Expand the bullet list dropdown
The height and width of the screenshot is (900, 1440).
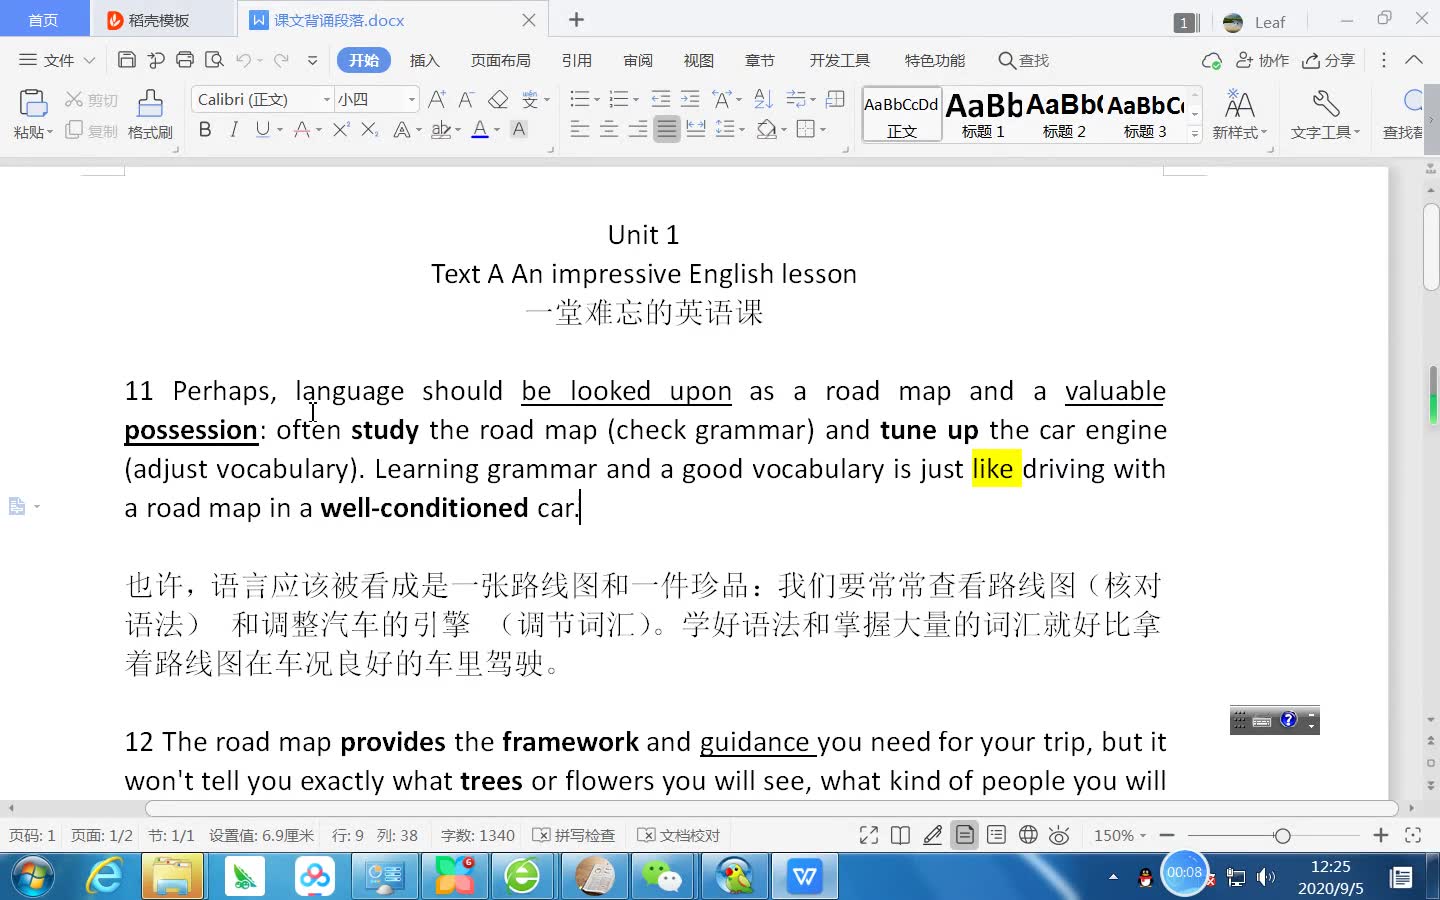click(596, 100)
